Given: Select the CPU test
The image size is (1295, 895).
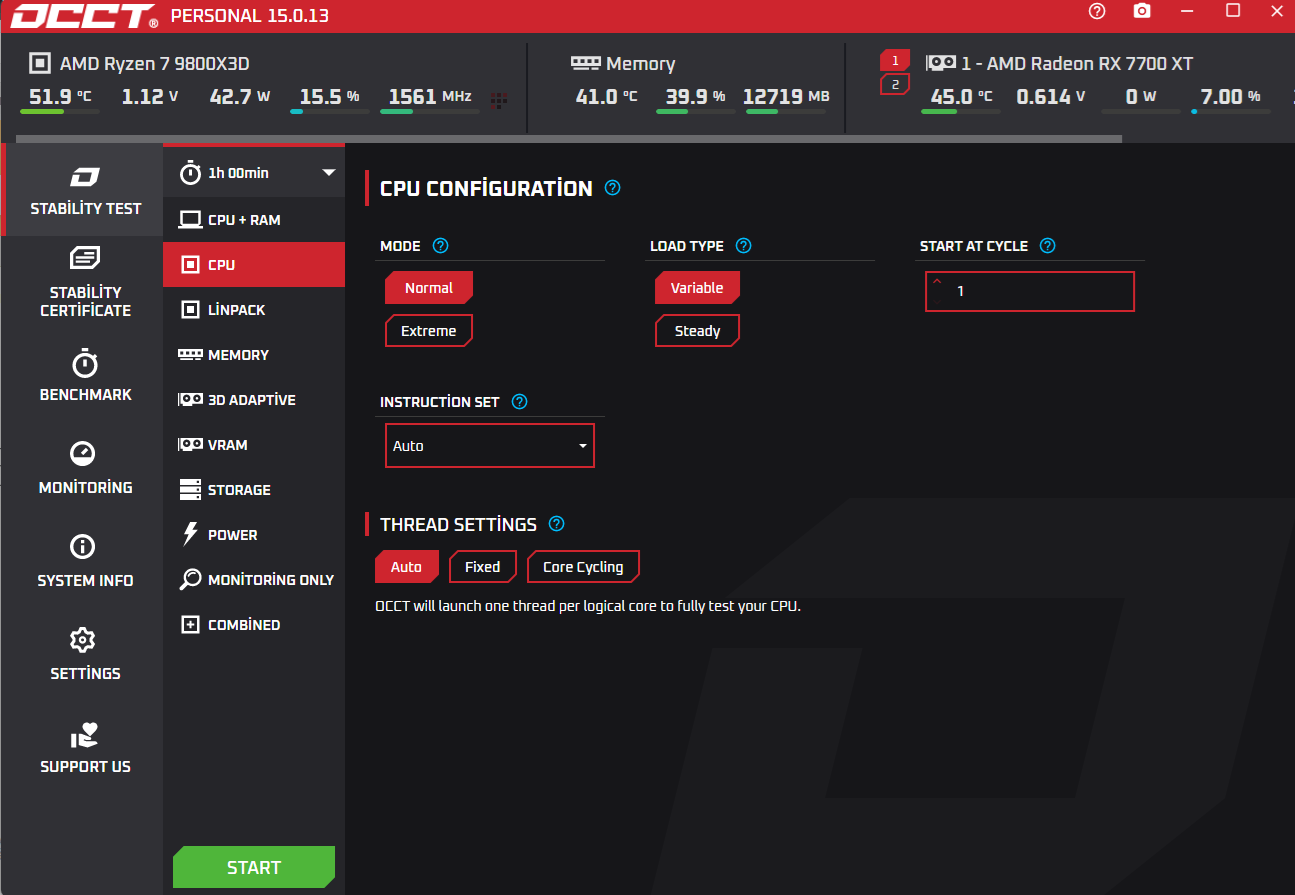Looking at the screenshot, I should click(254, 265).
